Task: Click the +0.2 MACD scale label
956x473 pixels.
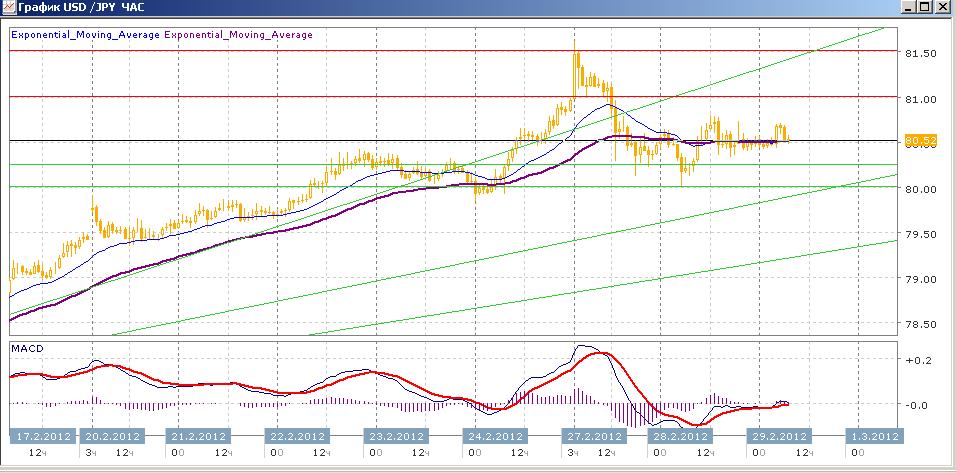Action: [x=918, y=360]
